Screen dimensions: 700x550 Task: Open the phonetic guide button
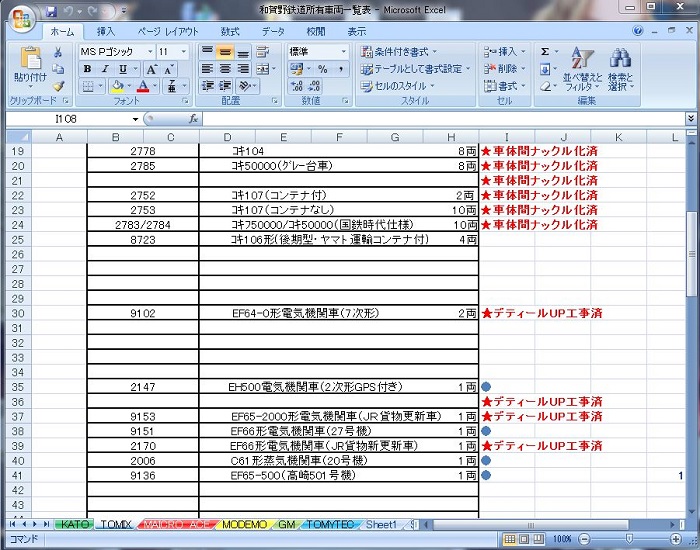tap(172, 86)
